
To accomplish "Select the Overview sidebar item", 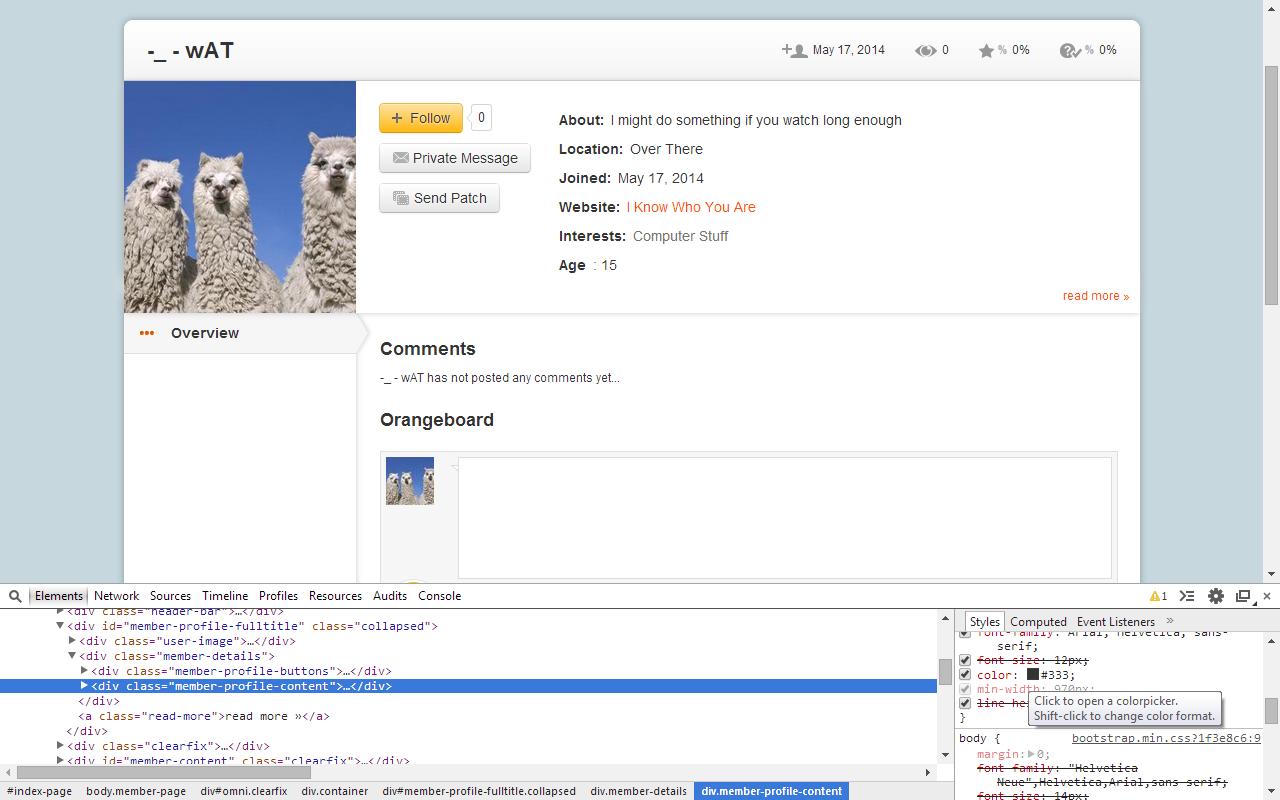I will [x=240, y=333].
